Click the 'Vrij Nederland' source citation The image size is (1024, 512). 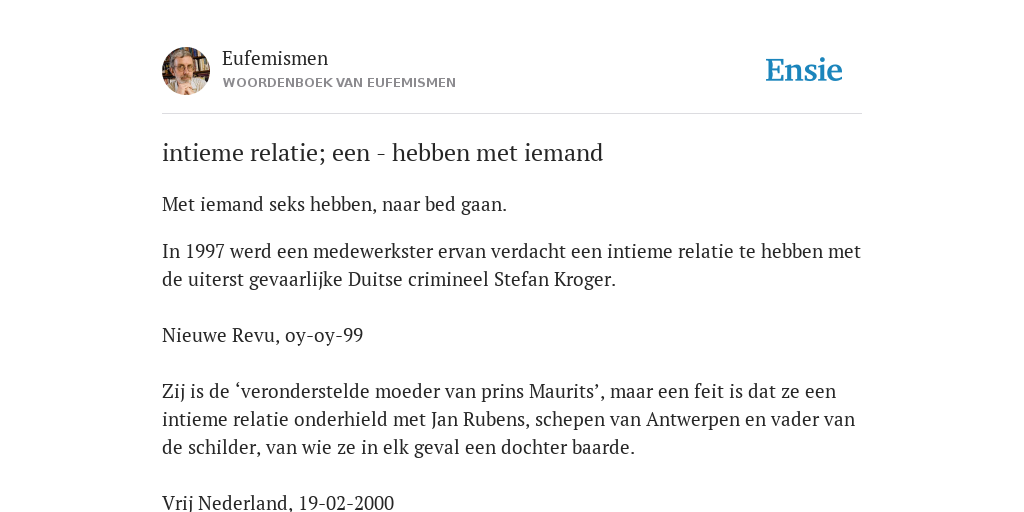pos(278,503)
